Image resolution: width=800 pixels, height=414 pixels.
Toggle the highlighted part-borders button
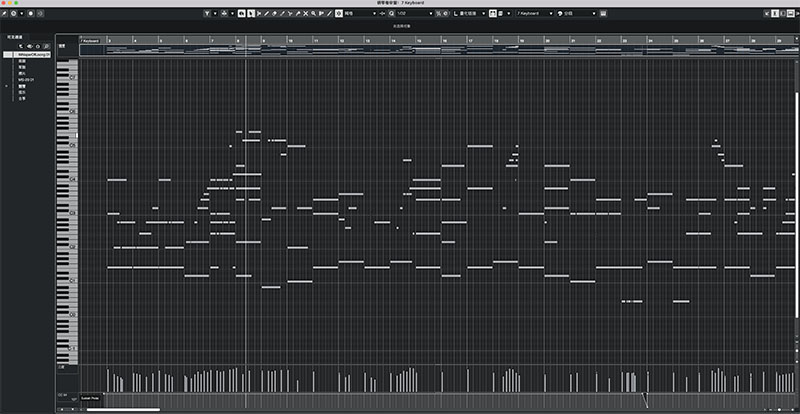(x=492, y=13)
